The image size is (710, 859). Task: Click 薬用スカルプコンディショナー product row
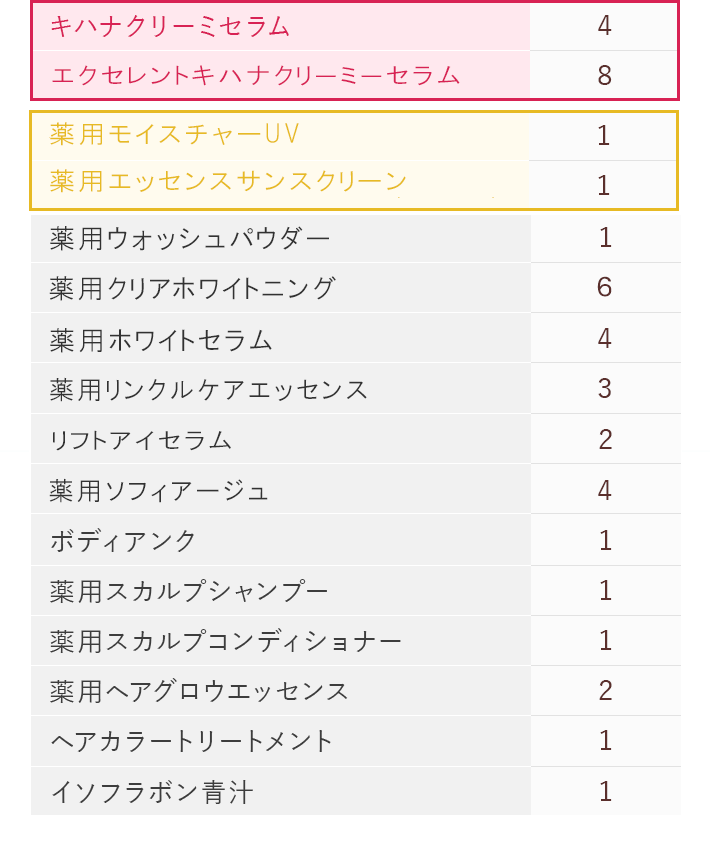(x=356, y=641)
